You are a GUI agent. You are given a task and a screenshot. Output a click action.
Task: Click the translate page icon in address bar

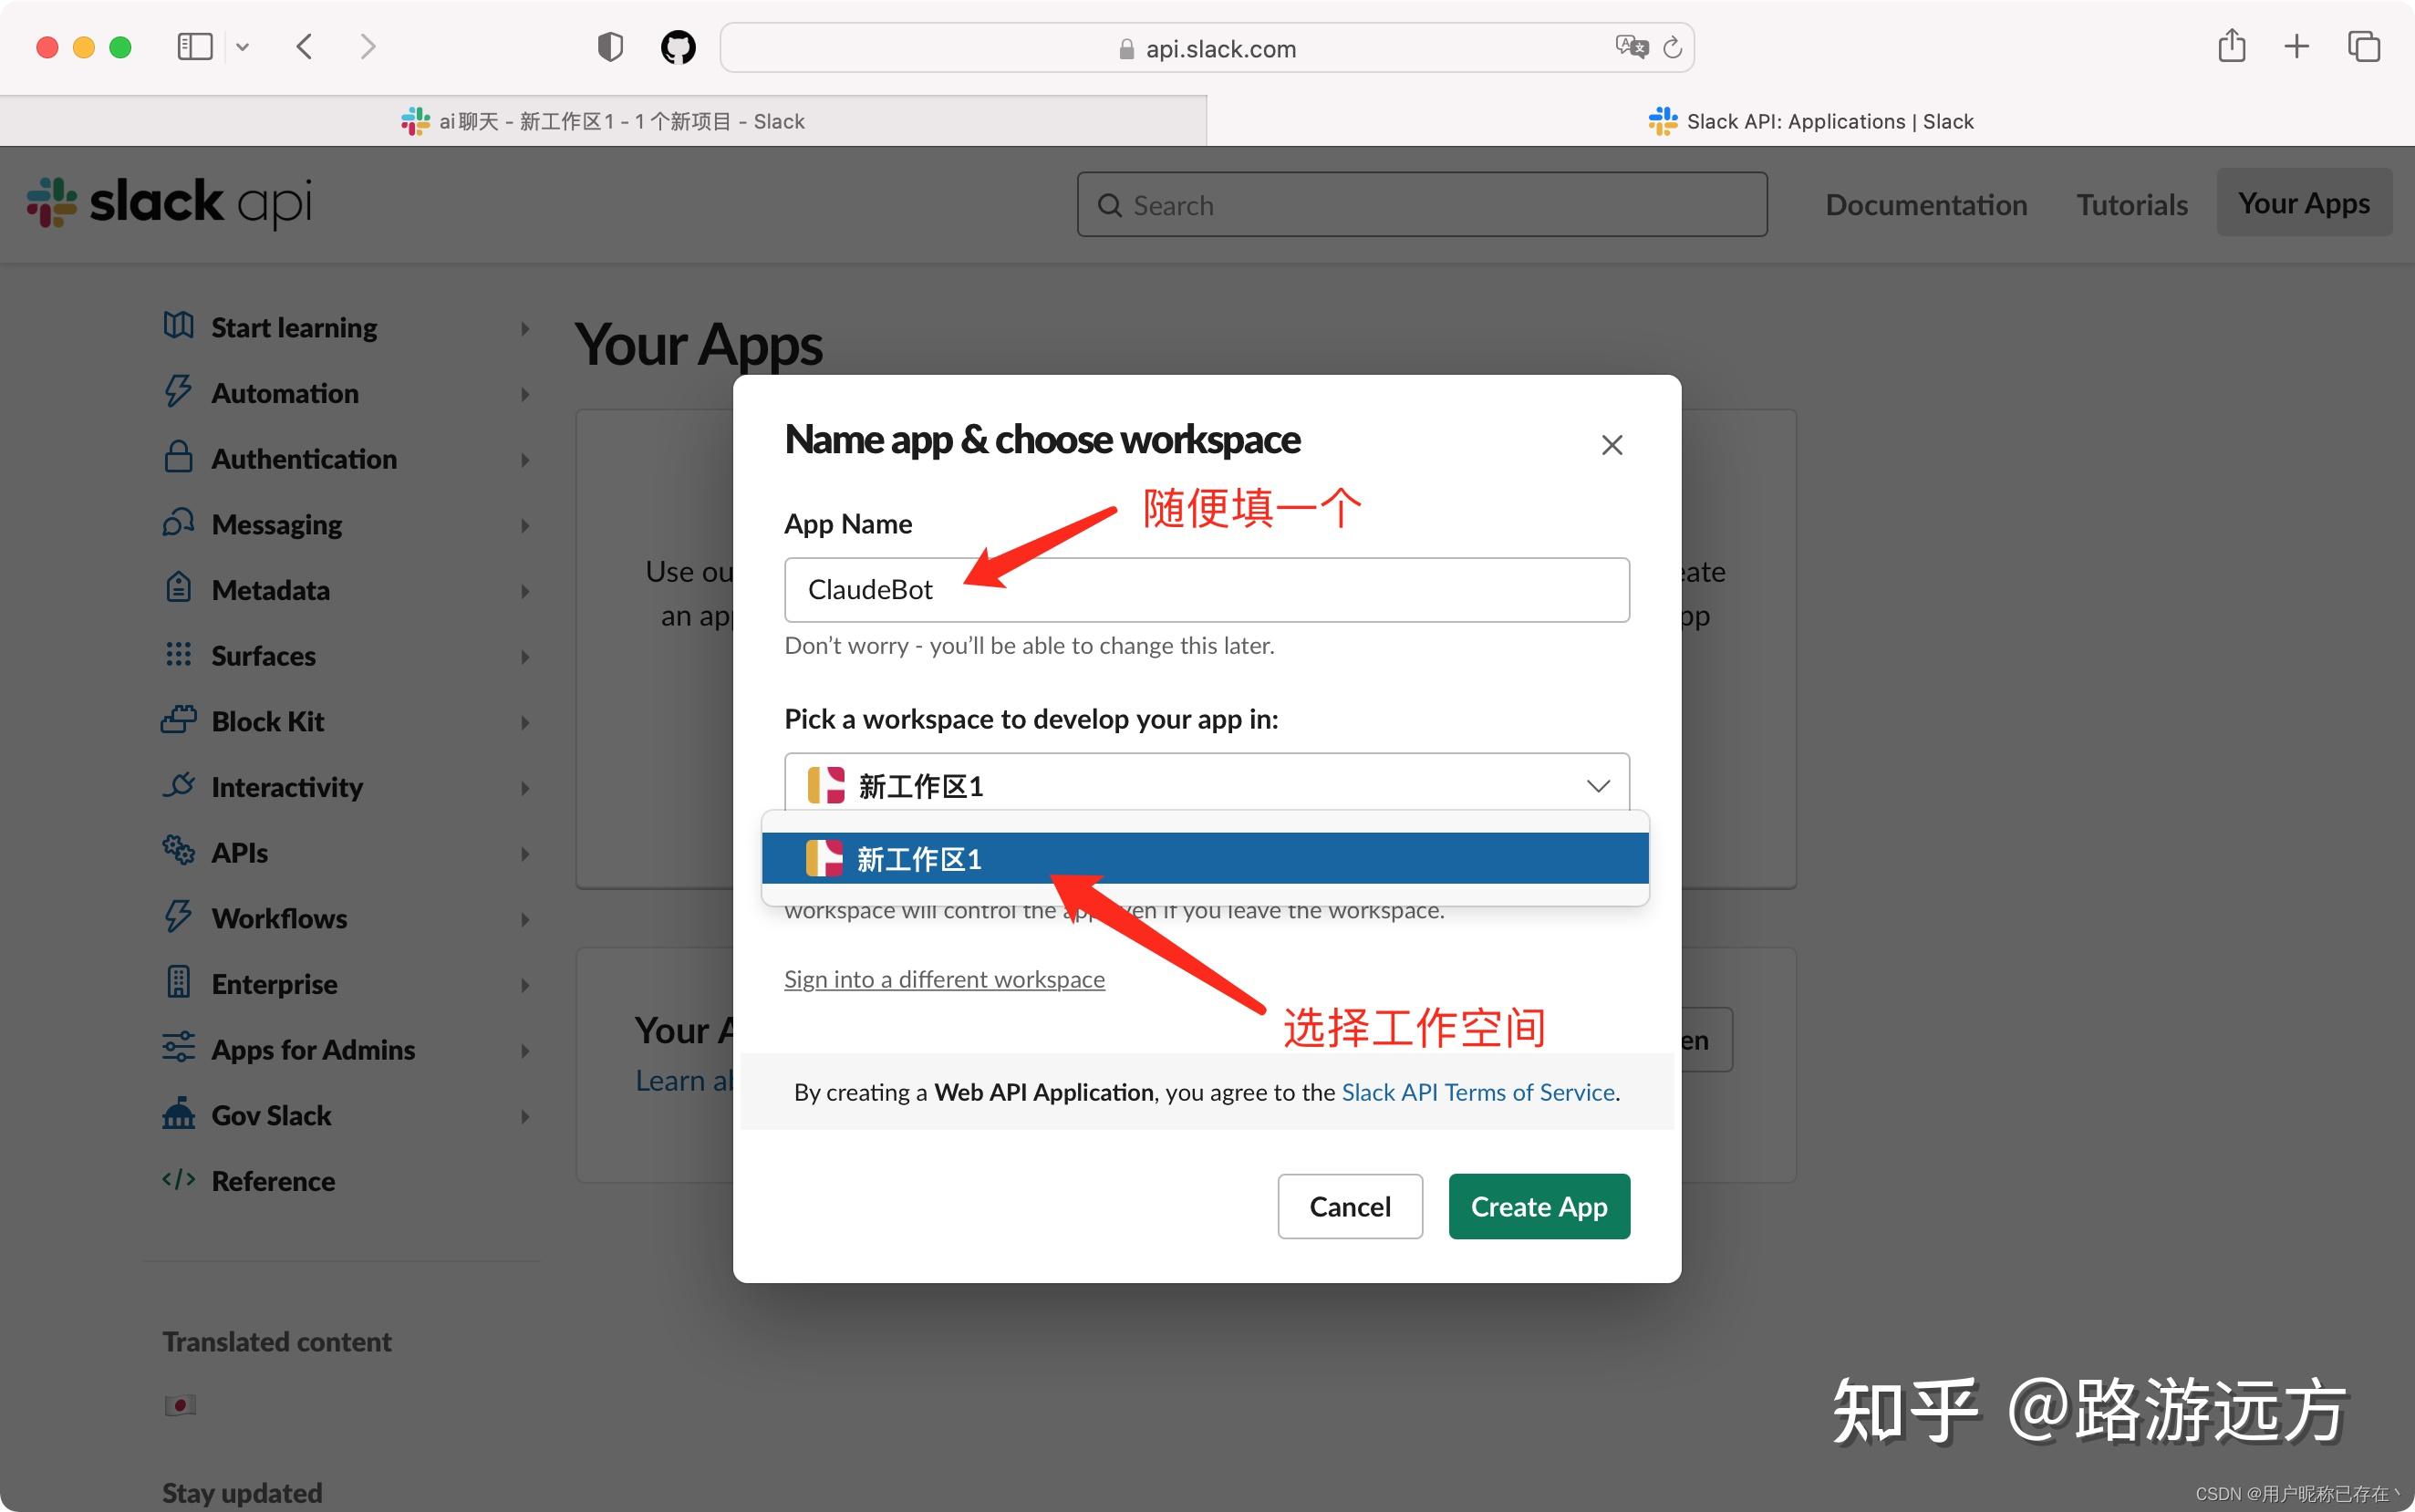click(1630, 47)
